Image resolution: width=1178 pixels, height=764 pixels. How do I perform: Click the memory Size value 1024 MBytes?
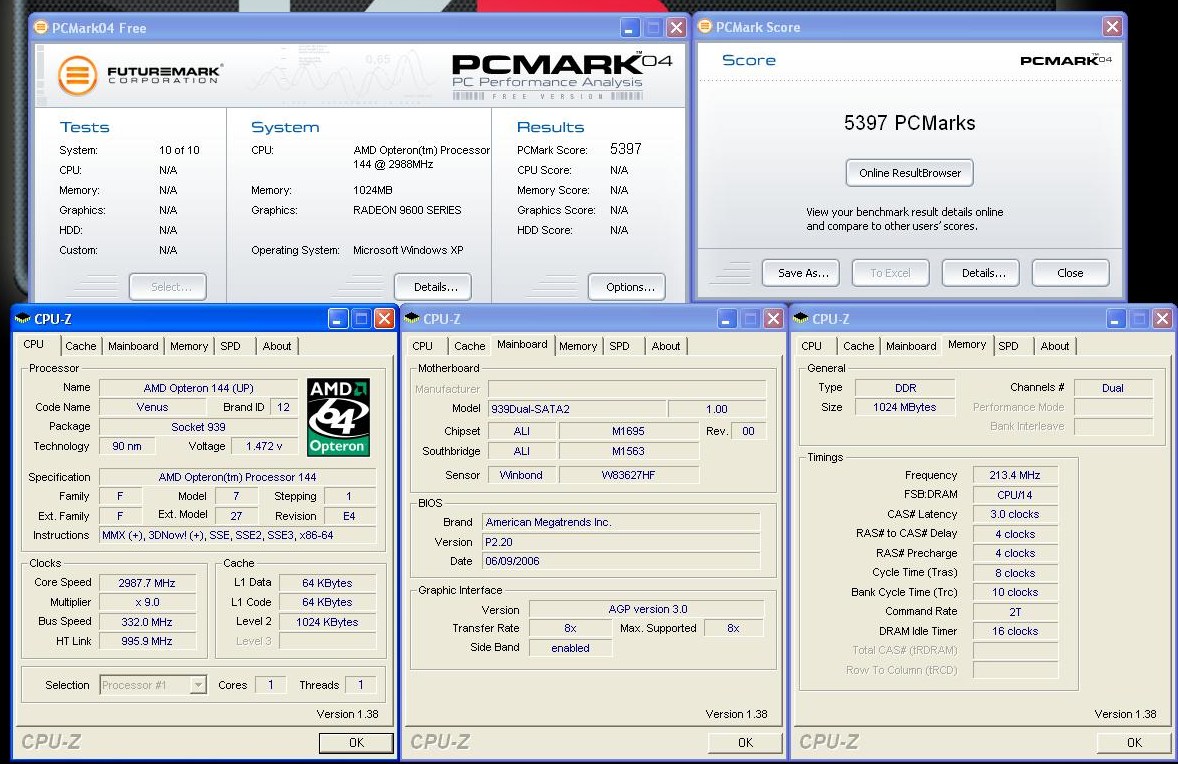point(905,407)
